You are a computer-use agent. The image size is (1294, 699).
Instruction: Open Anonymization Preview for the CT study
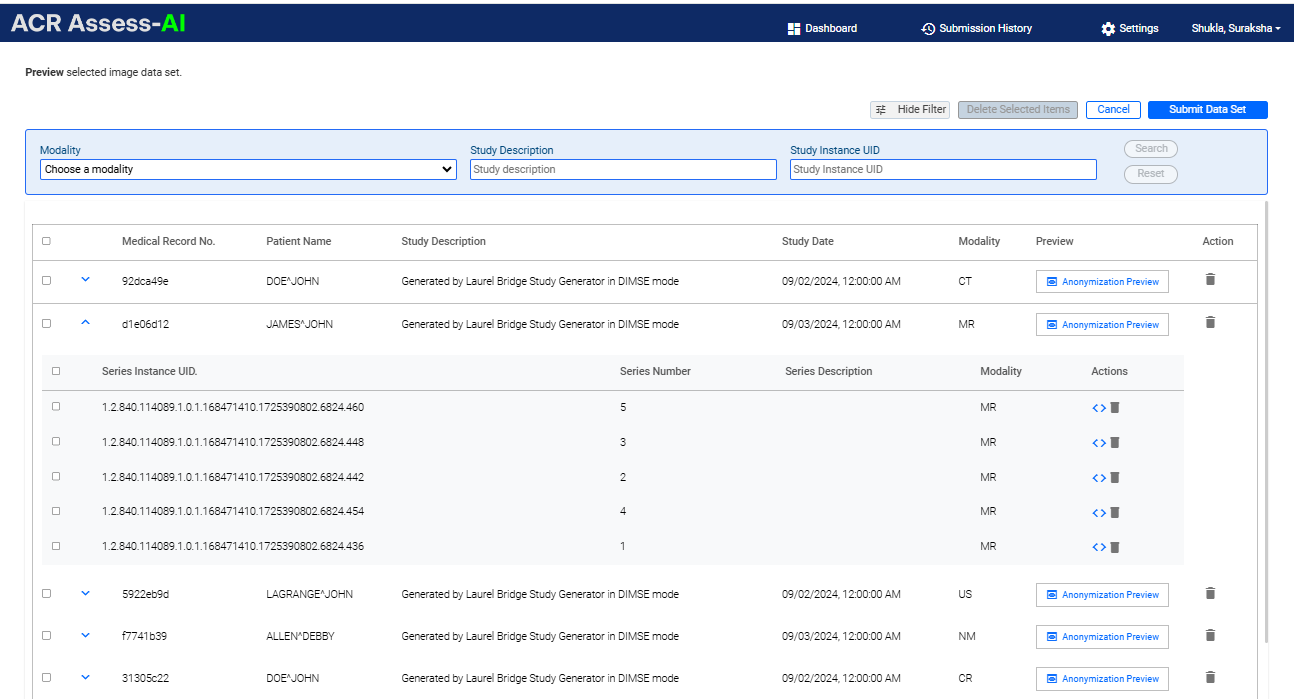coord(1102,282)
